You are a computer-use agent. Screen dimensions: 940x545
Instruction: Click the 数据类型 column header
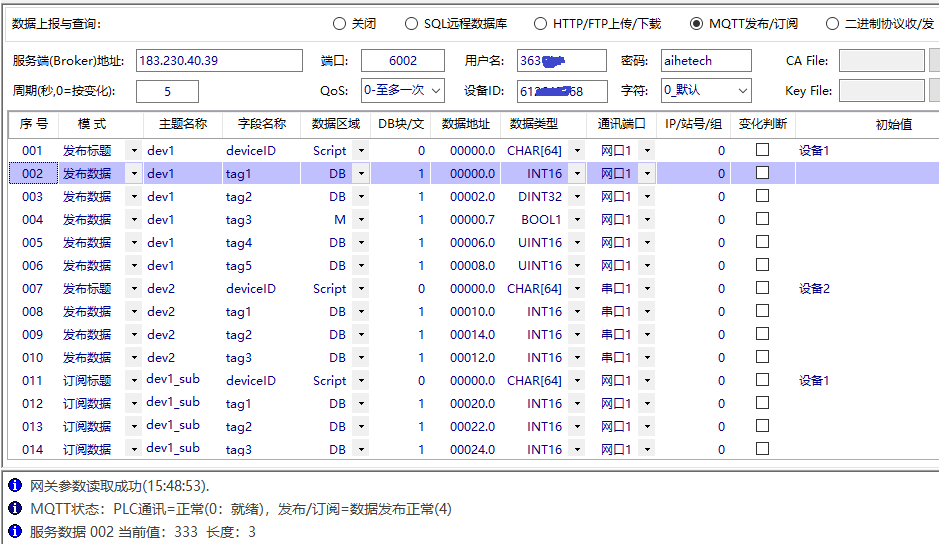(534, 124)
